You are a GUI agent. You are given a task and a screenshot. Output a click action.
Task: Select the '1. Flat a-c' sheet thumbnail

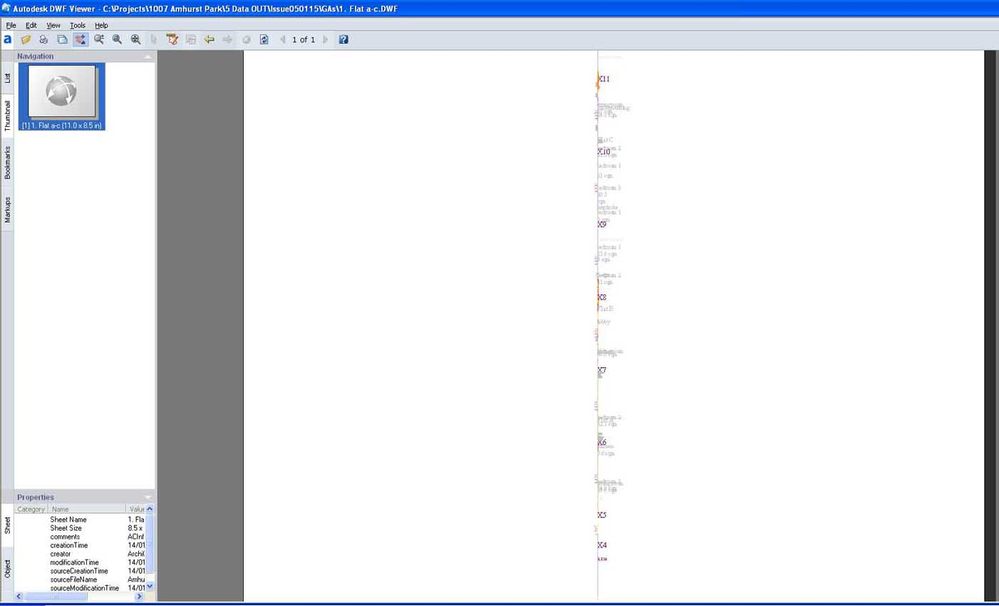pos(62,97)
